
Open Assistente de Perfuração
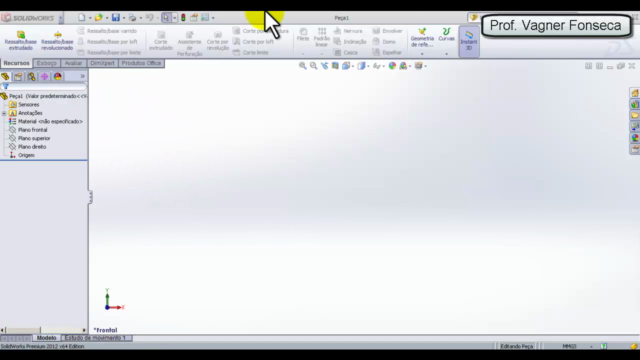pyautogui.click(x=189, y=43)
